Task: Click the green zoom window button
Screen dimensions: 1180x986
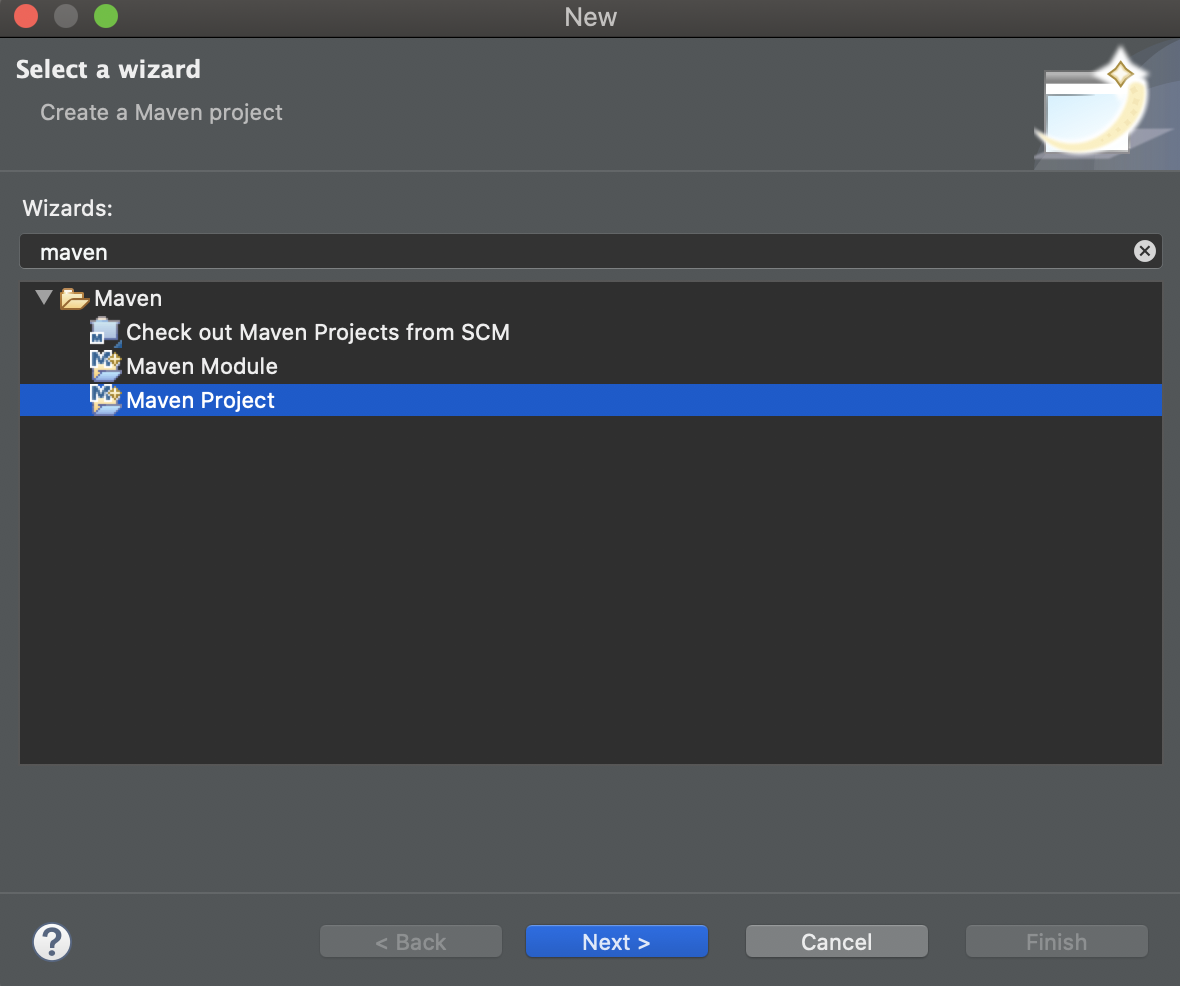Action: tap(106, 16)
